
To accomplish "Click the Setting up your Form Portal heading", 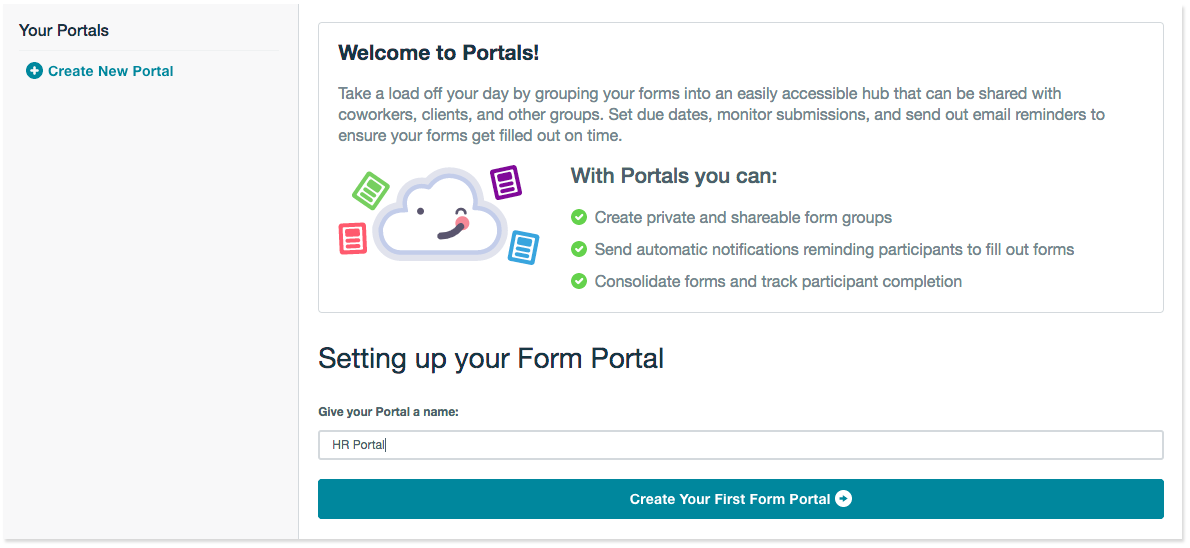I will coord(491,358).
